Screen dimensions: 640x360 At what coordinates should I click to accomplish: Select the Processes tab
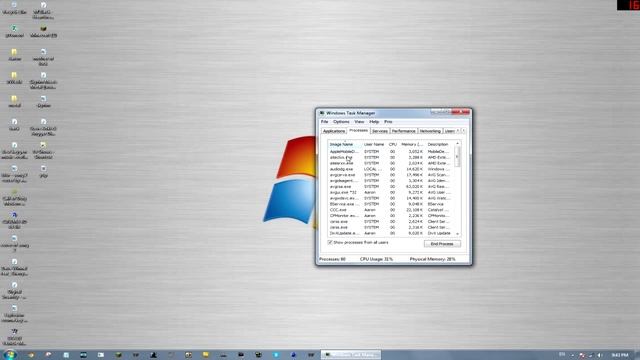tap(358, 130)
